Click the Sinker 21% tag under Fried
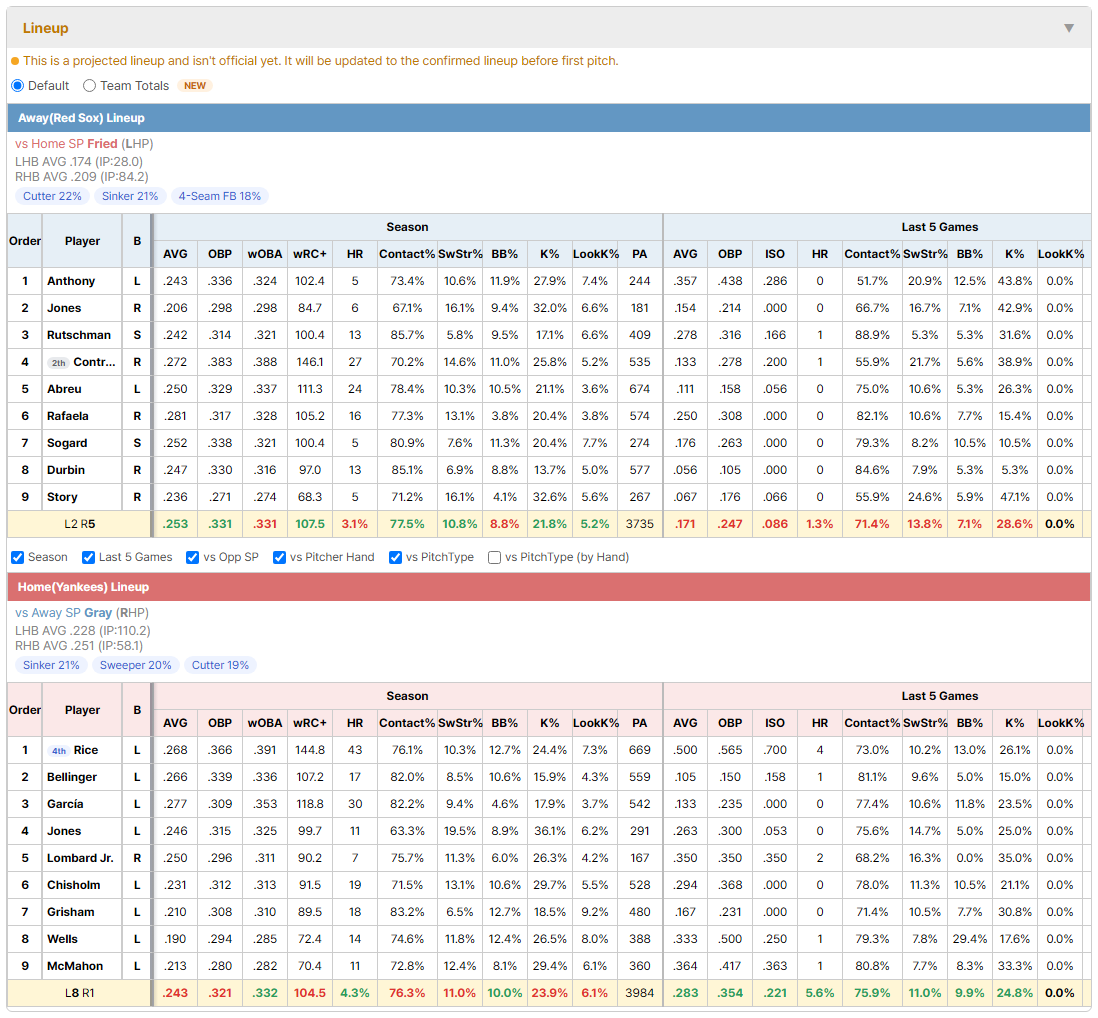Image resolution: width=1098 pixels, height=1018 pixels. [130, 196]
